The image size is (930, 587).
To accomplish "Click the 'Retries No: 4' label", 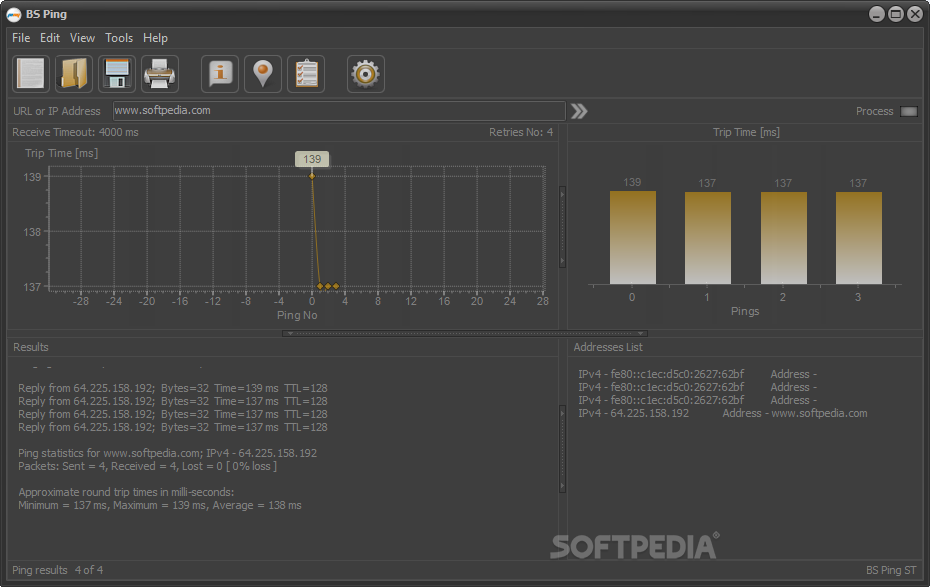I will pos(521,132).
